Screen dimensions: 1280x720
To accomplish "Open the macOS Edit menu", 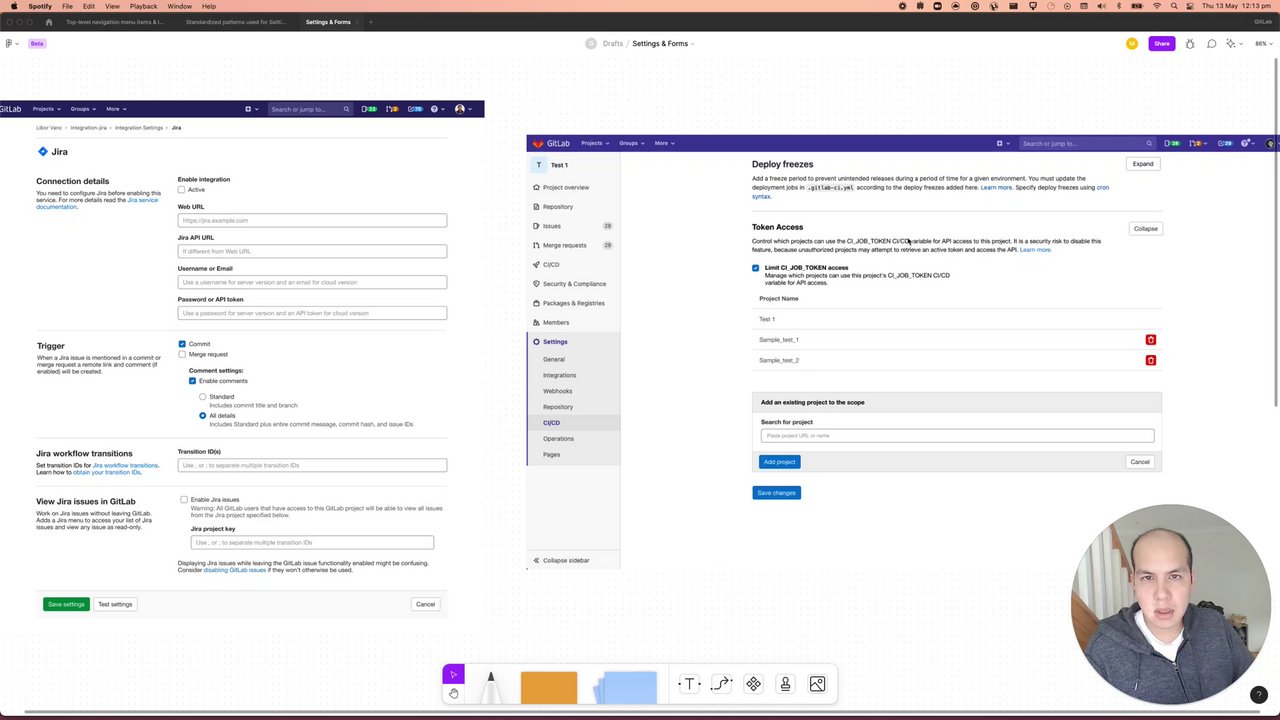I will [x=89, y=6].
